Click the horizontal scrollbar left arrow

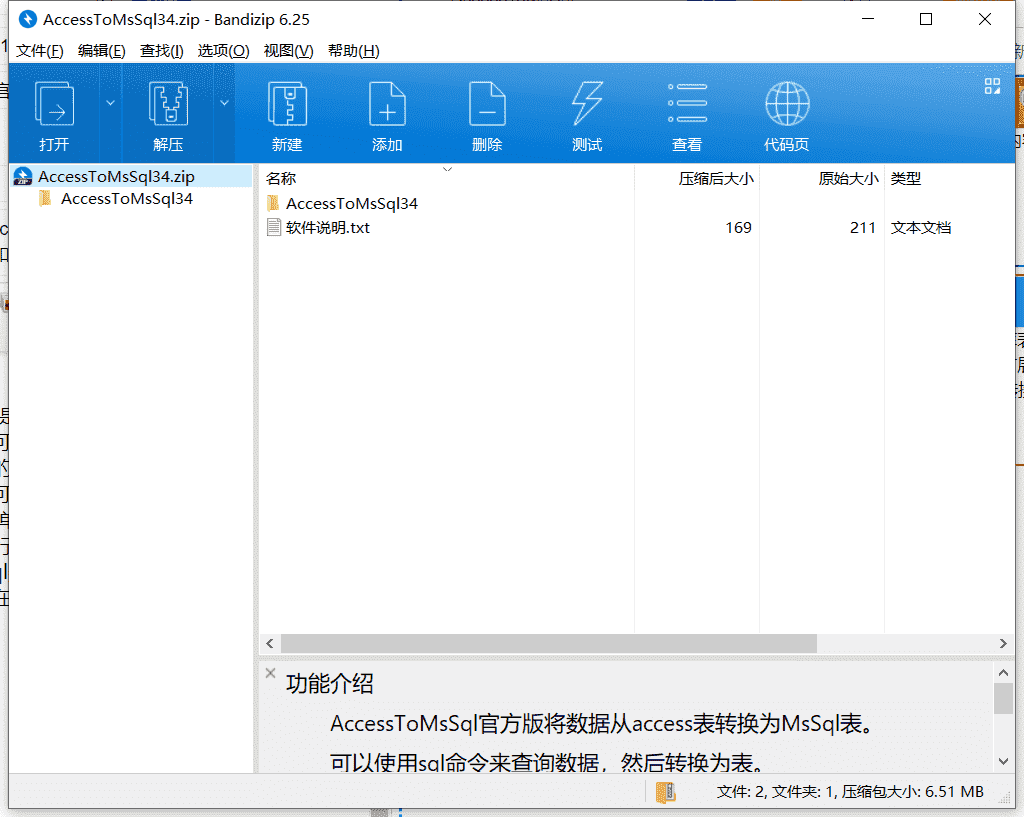click(270, 643)
